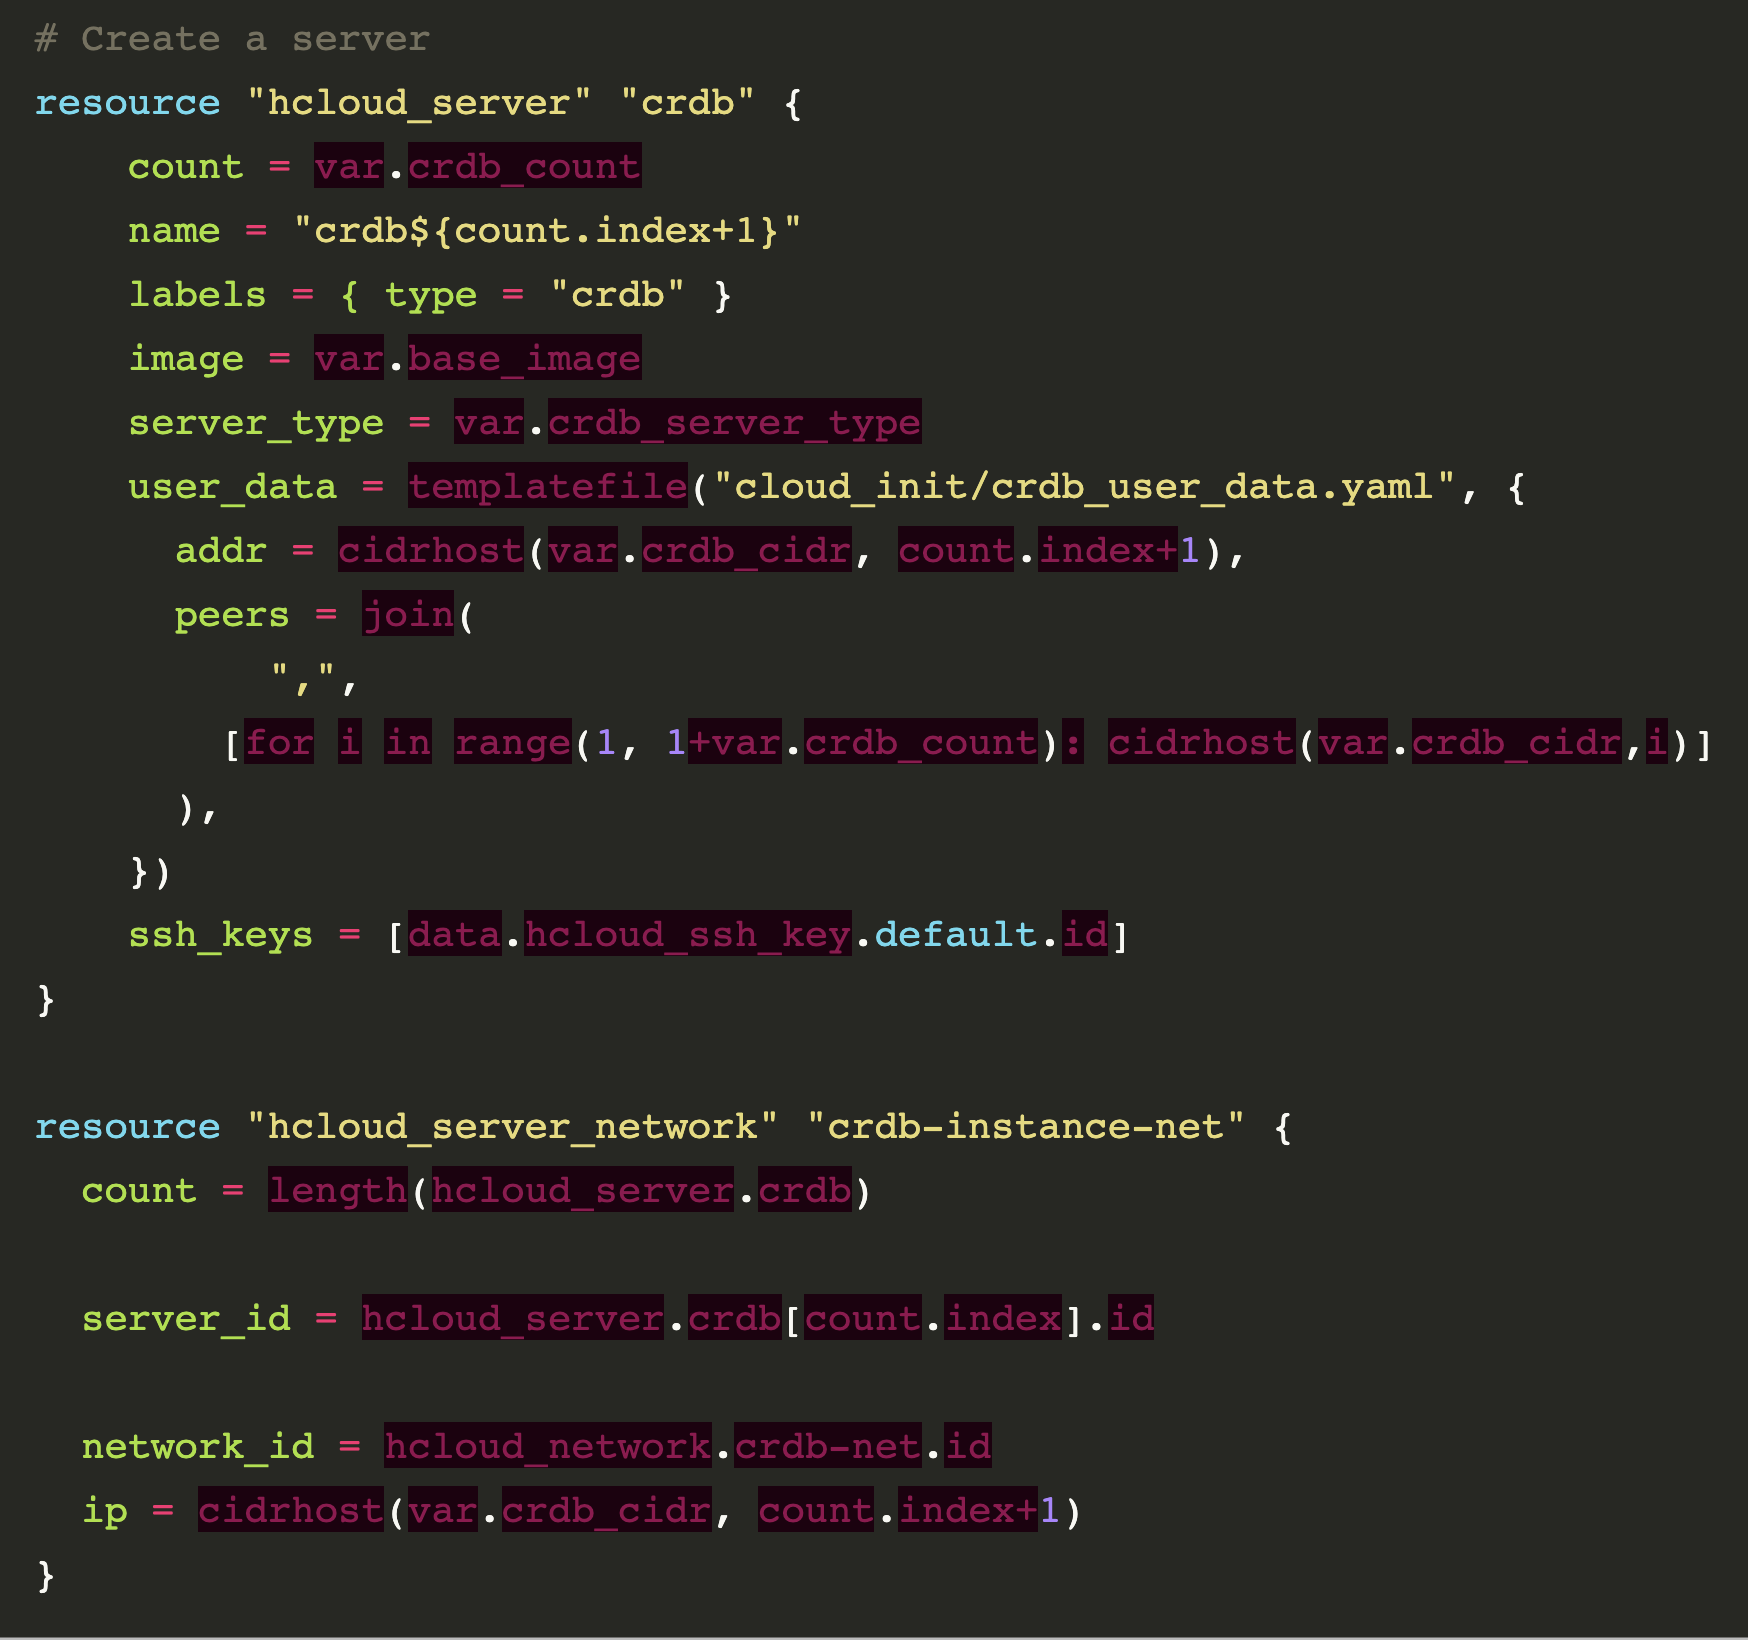This screenshot has width=1748, height=1648.
Task: Click the count.index in server_id line
Action: [934, 1318]
